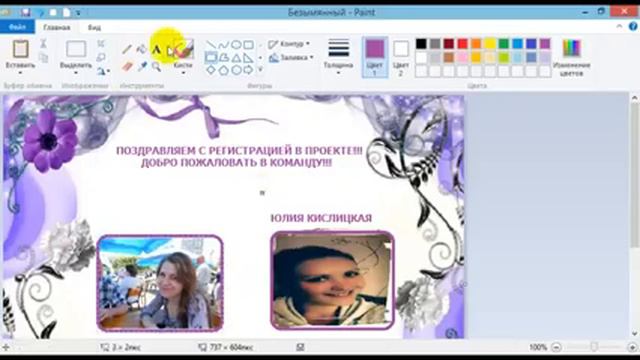Click the Brushes tool icon
Image resolution: width=640 pixels, height=360 pixels.
click(x=183, y=49)
